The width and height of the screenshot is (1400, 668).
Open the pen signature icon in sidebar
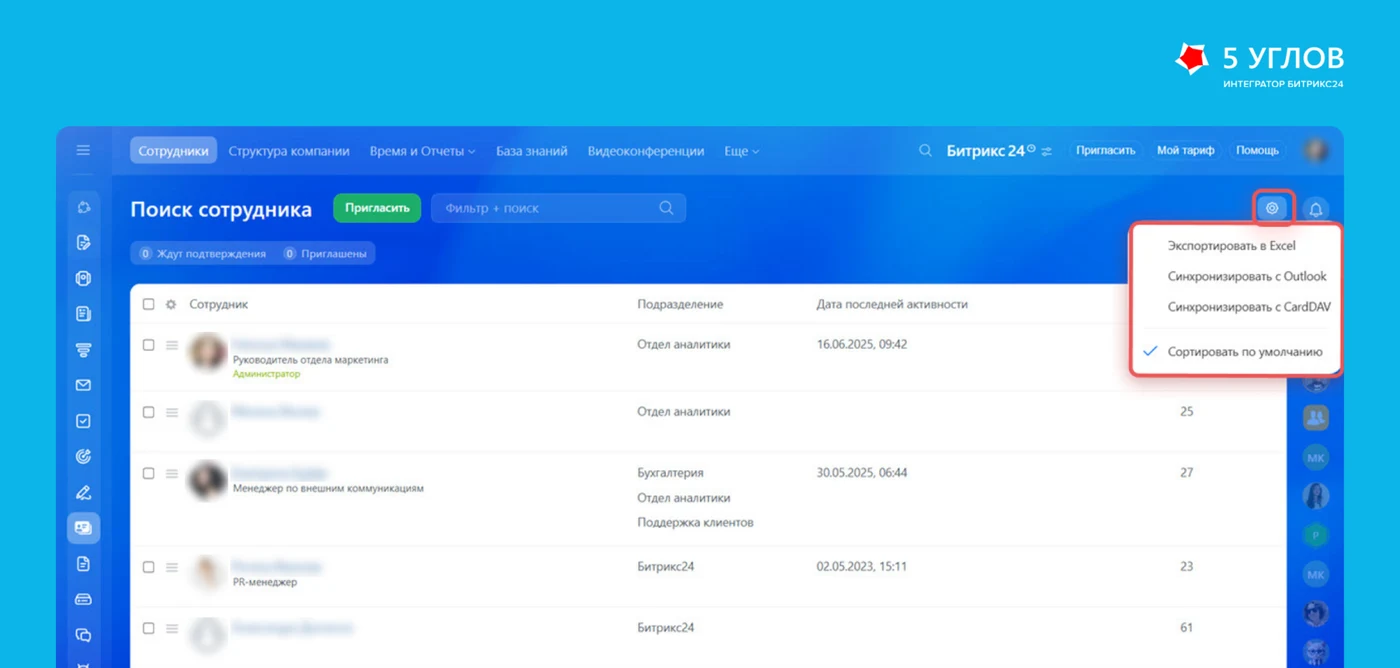(x=83, y=493)
